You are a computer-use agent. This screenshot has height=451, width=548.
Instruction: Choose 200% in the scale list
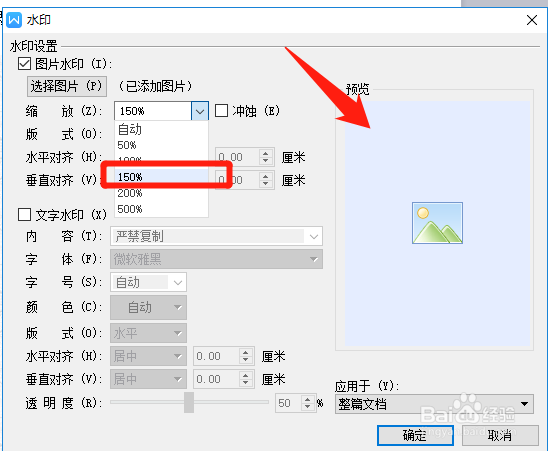click(161, 193)
